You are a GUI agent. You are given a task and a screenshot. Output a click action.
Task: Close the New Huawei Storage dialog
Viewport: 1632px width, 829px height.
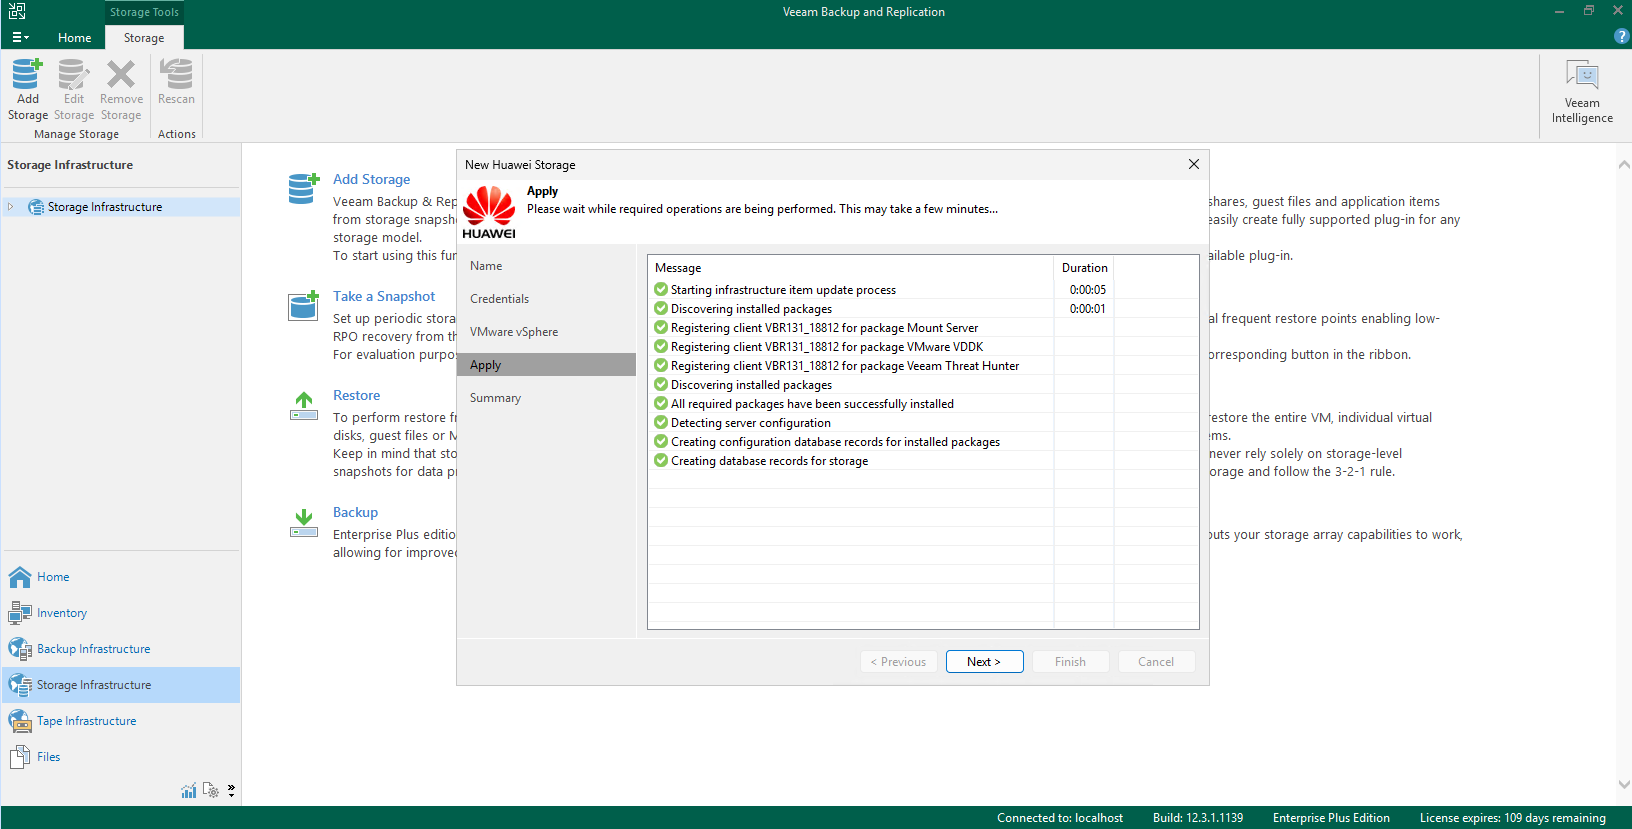tap(1193, 164)
